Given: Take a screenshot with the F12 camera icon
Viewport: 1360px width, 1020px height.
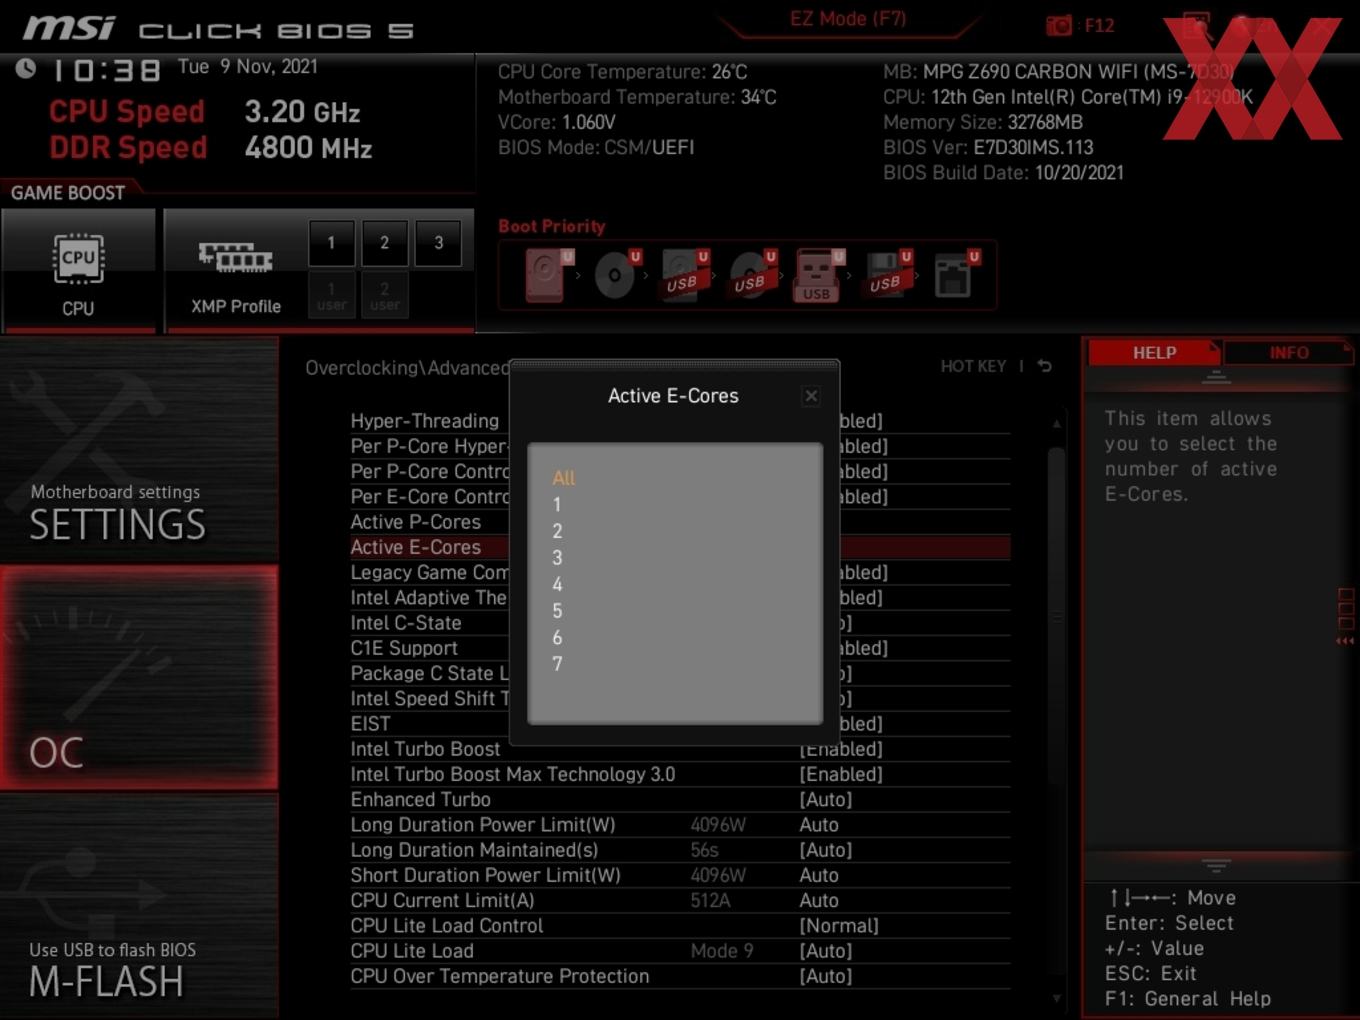Looking at the screenshot, I should click(x=1059, y=26).
